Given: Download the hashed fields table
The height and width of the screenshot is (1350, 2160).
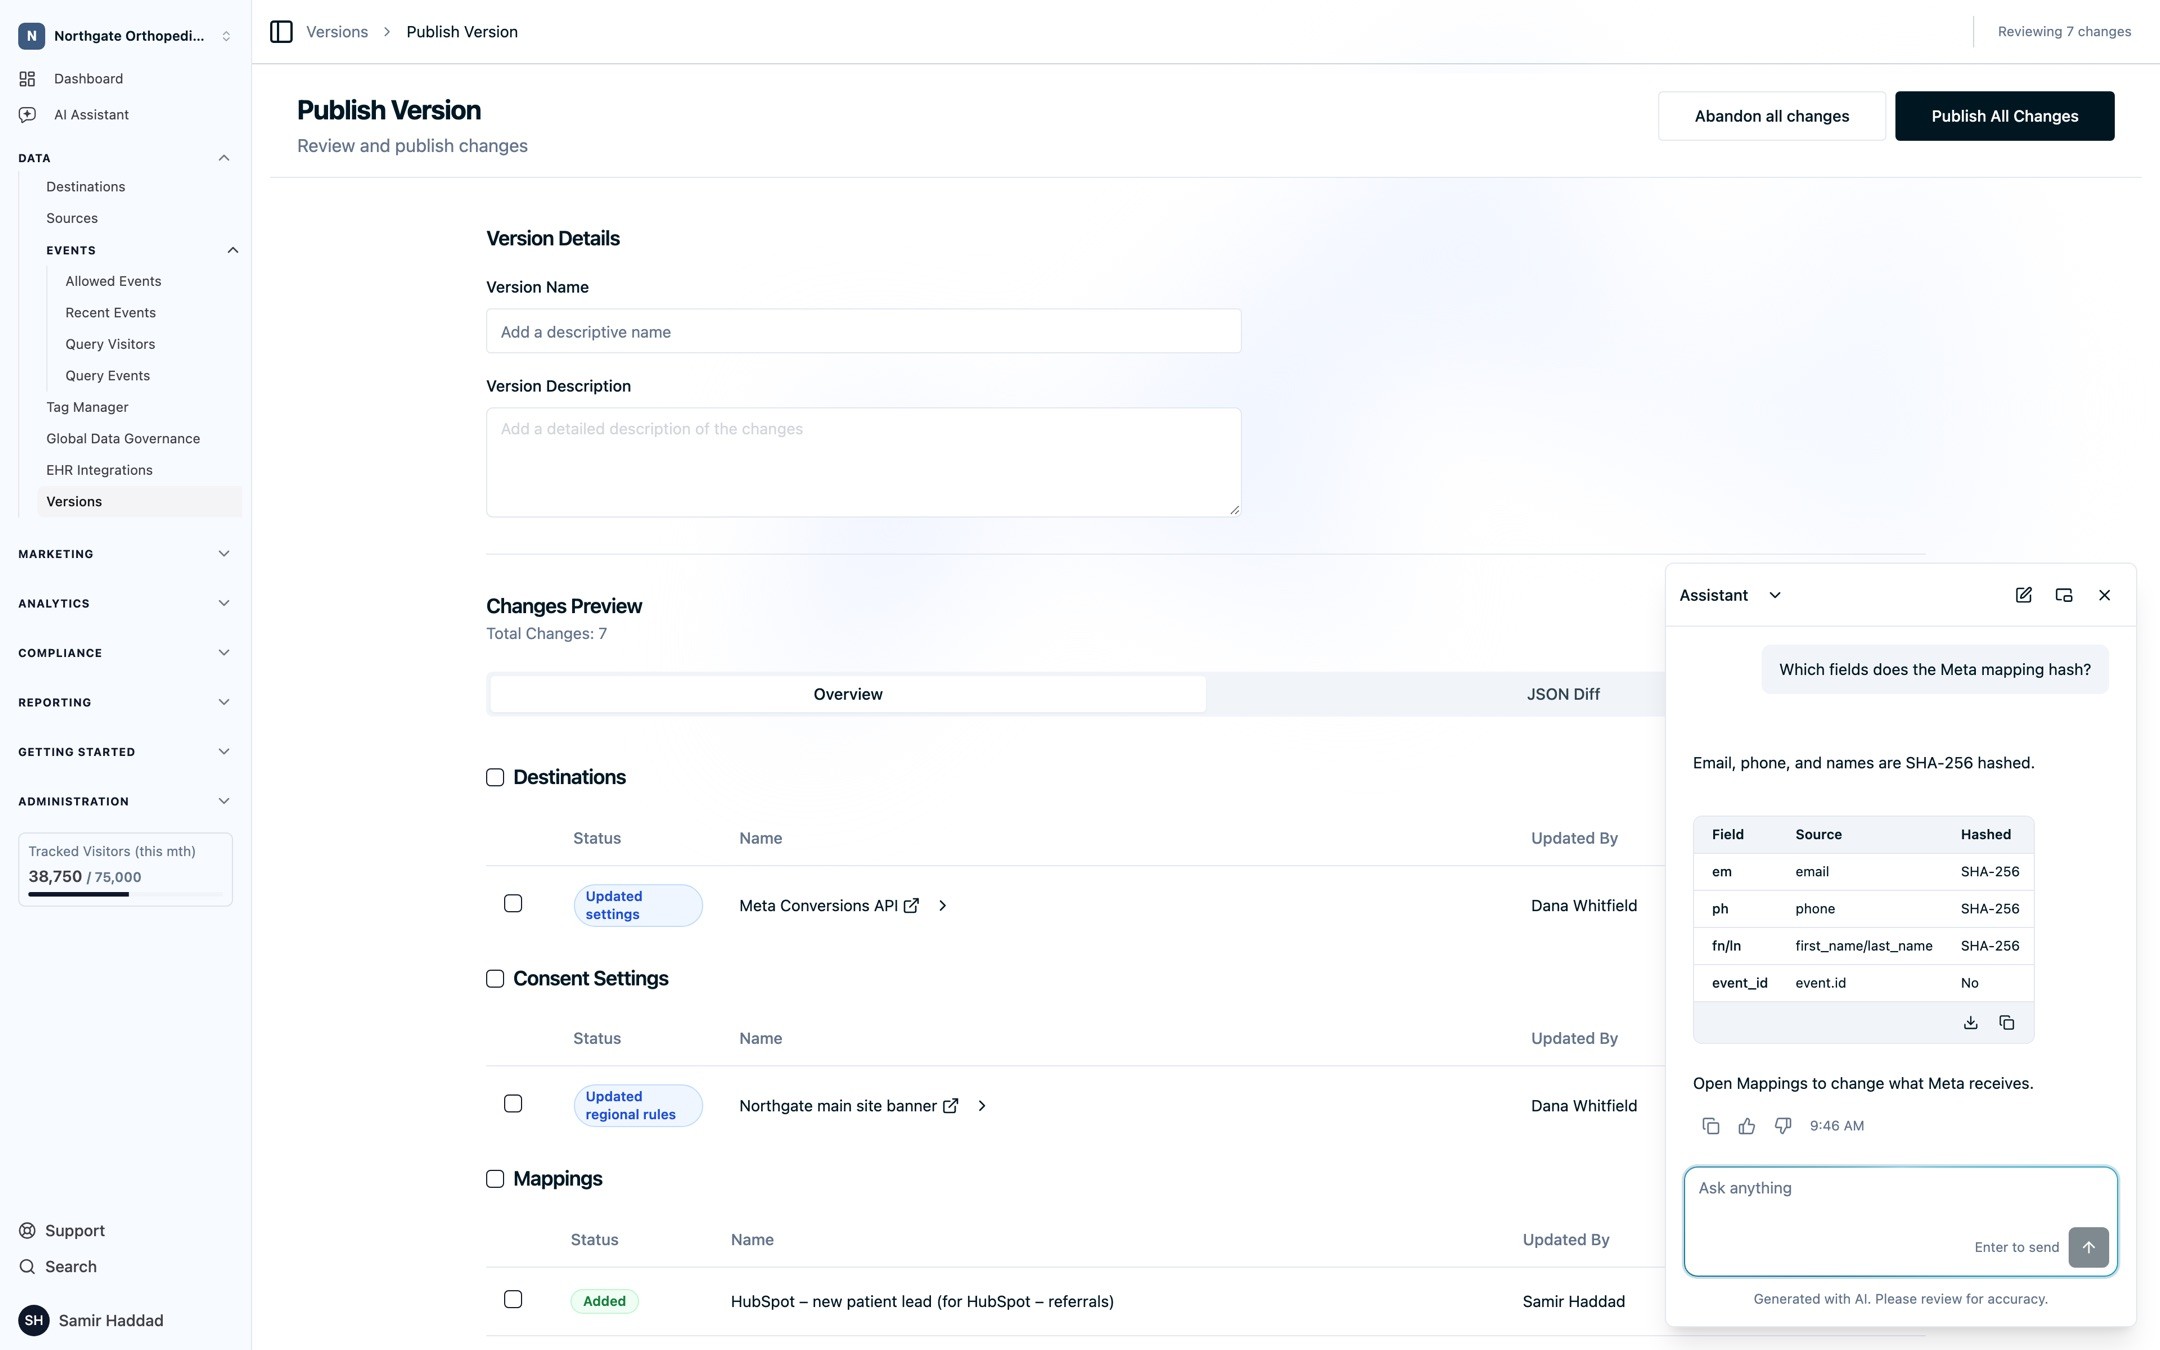Looking at the screenshot, I should coord(1970,1023).
